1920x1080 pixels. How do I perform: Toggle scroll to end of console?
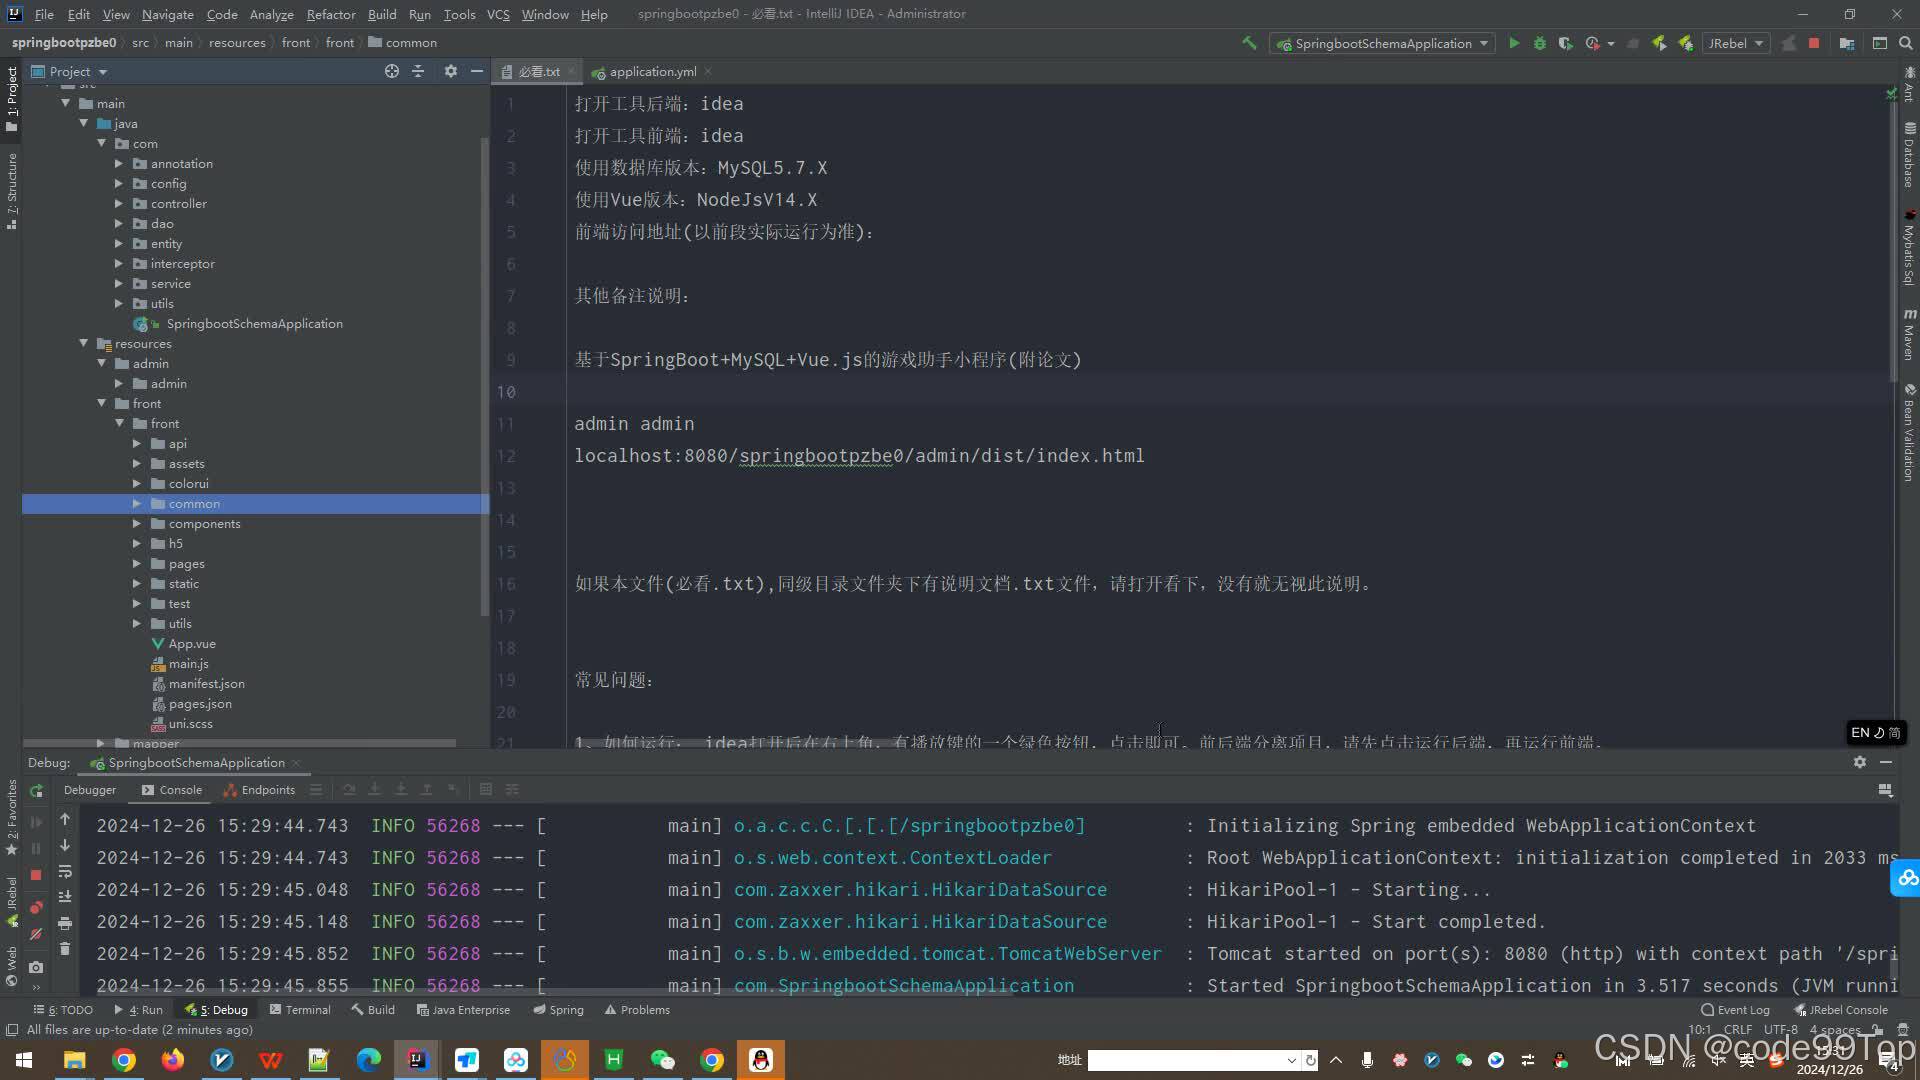tap(65, 897)
